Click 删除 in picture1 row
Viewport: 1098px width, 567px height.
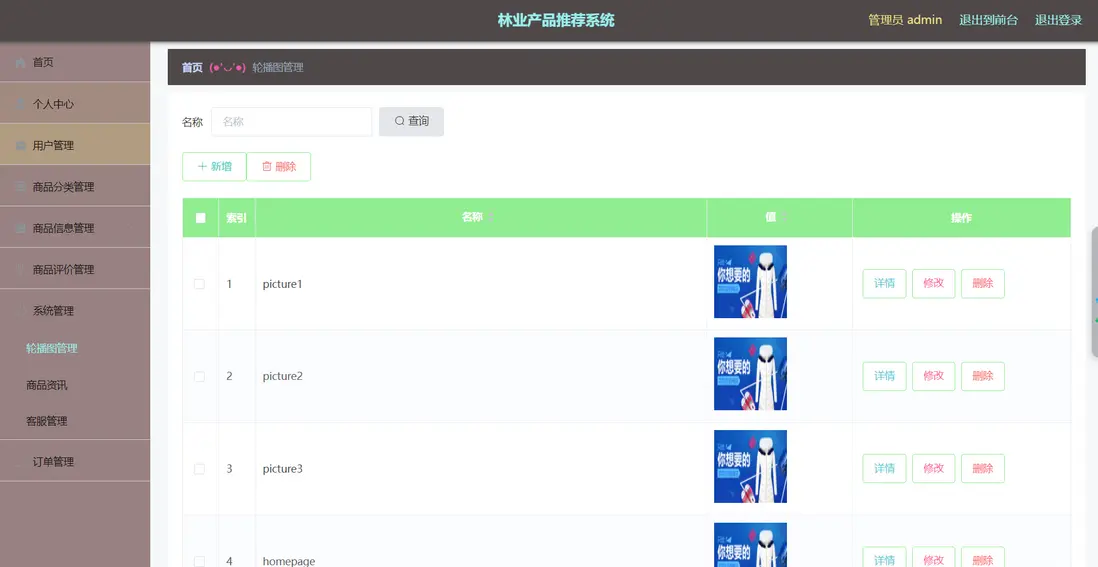(x=982, y=284)
